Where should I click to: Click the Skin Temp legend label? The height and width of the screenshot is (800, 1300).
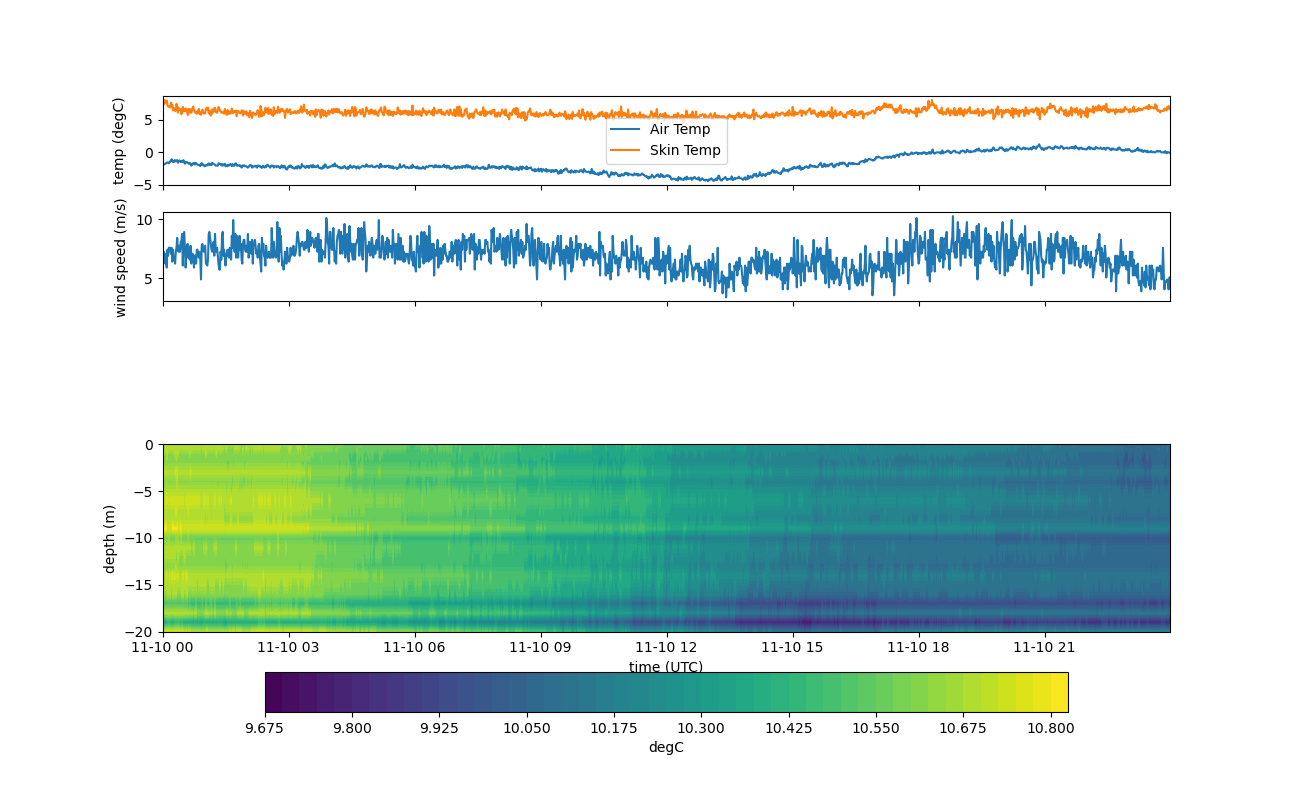pos(685,150)
